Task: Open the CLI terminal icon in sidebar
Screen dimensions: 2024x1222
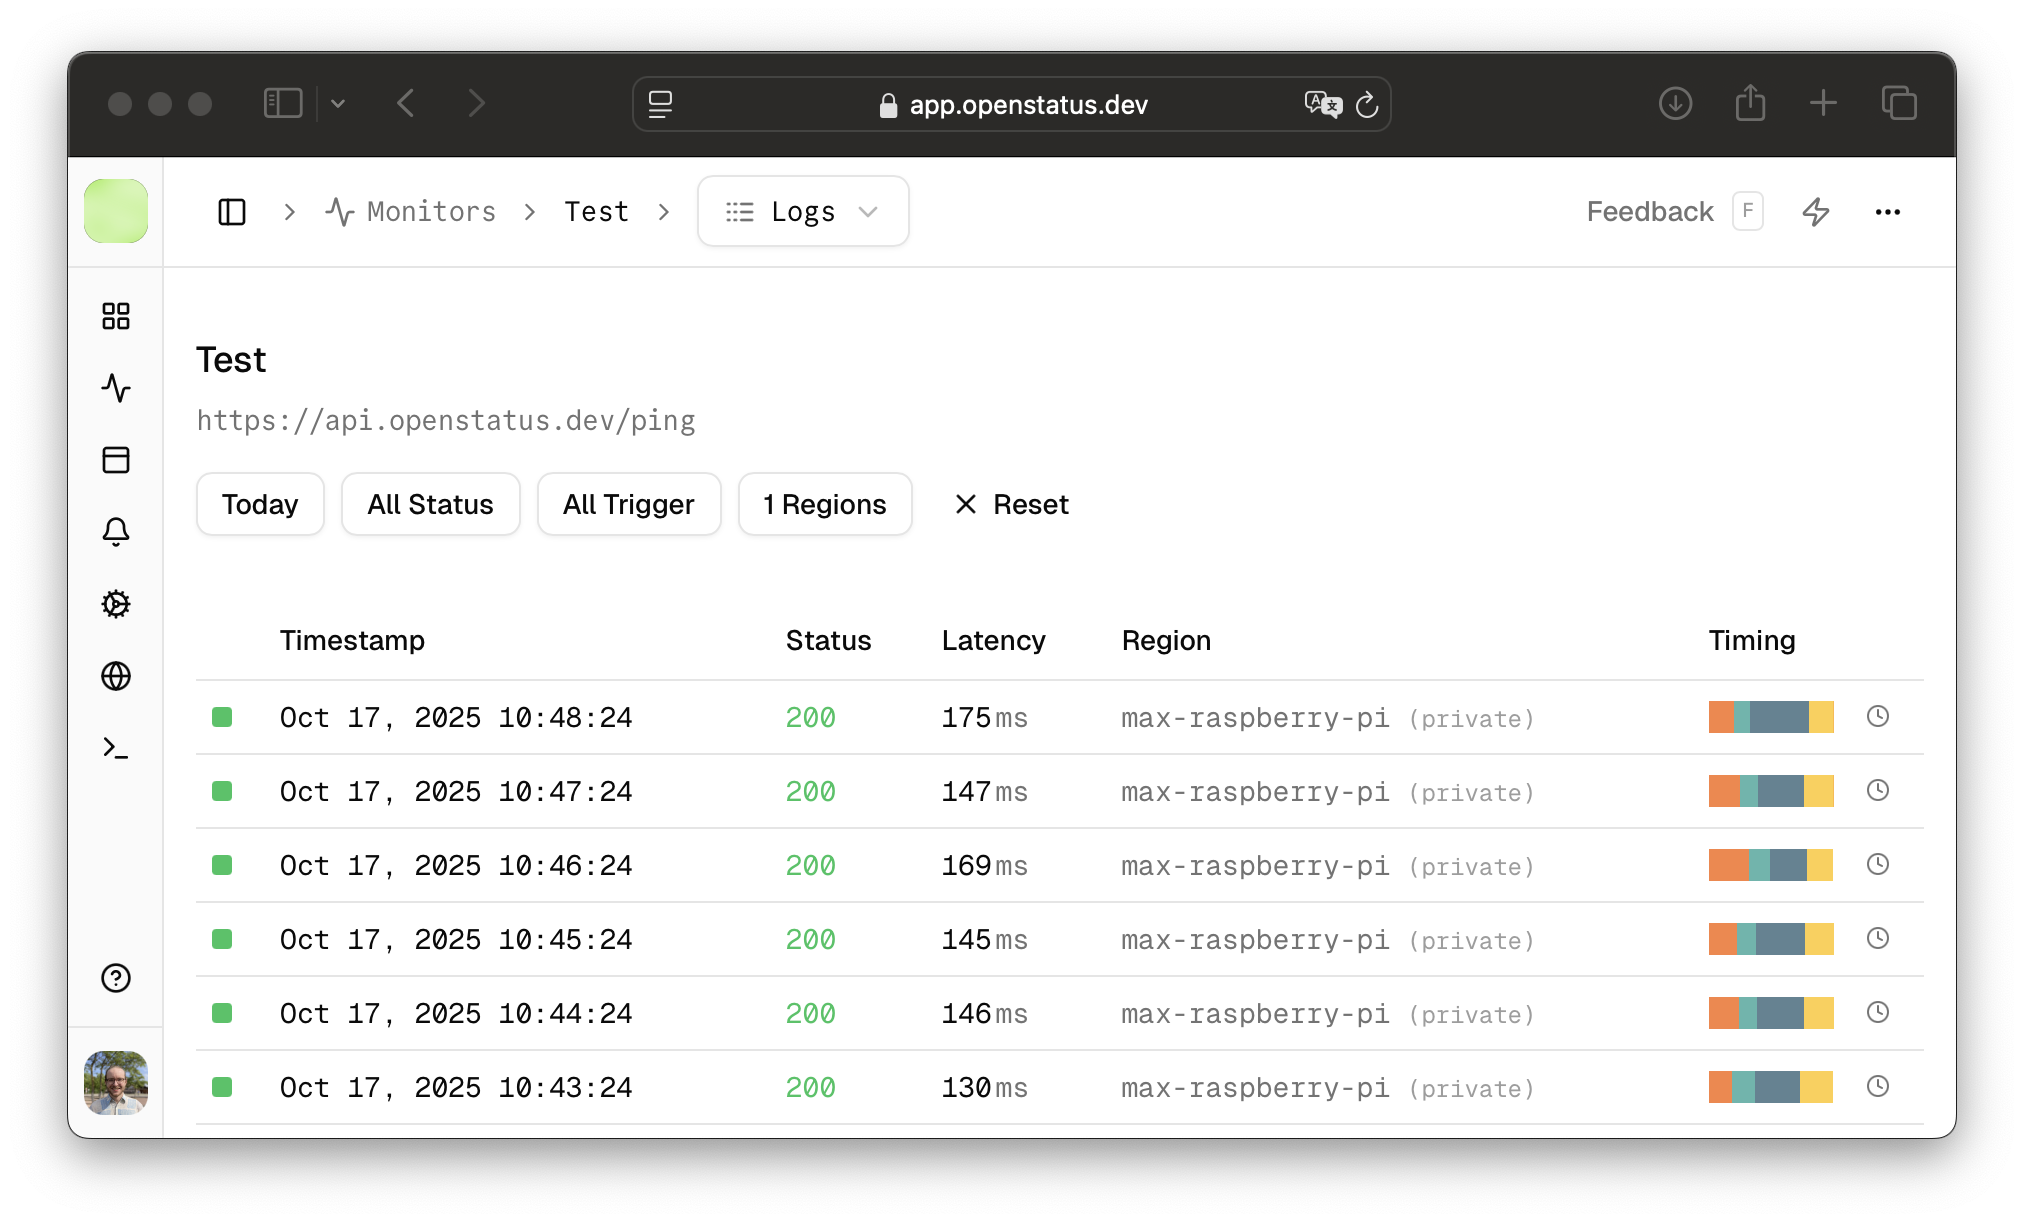Action: [x=115, y=748]
